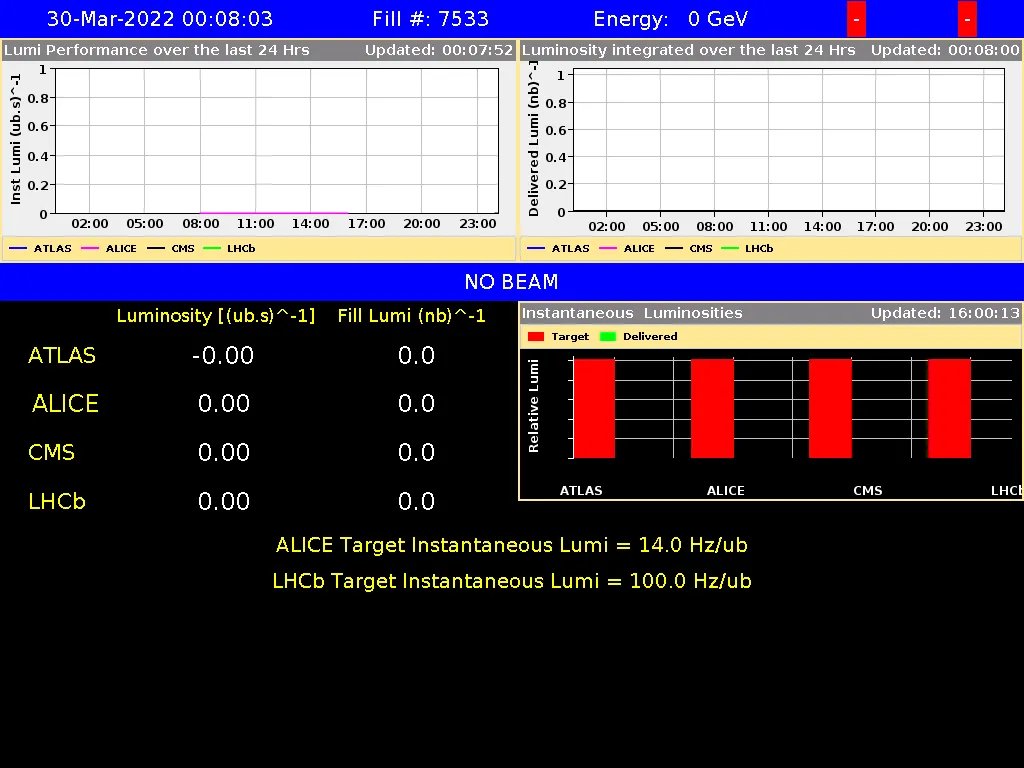Click the ALICE red target bar

point(712,408)
